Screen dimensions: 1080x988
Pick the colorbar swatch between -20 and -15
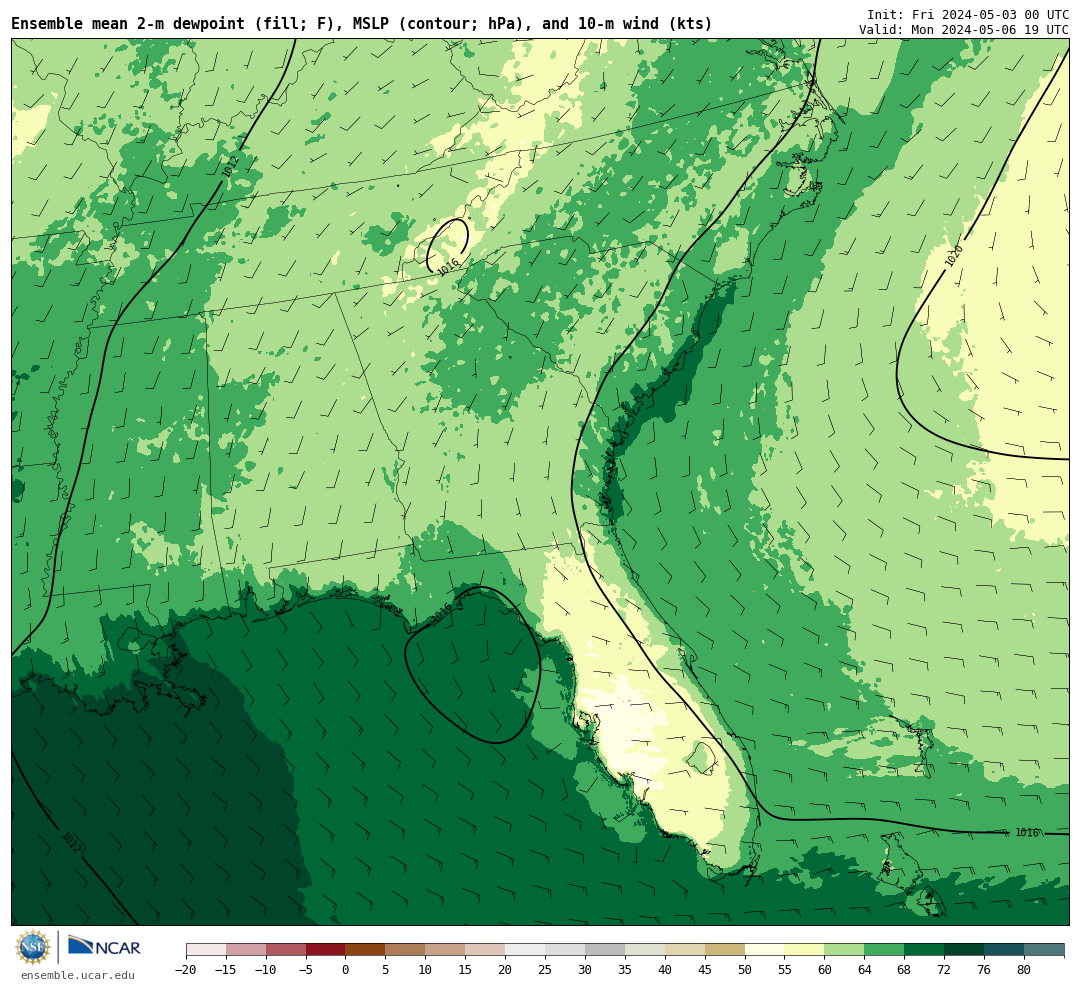pos(206,950)
